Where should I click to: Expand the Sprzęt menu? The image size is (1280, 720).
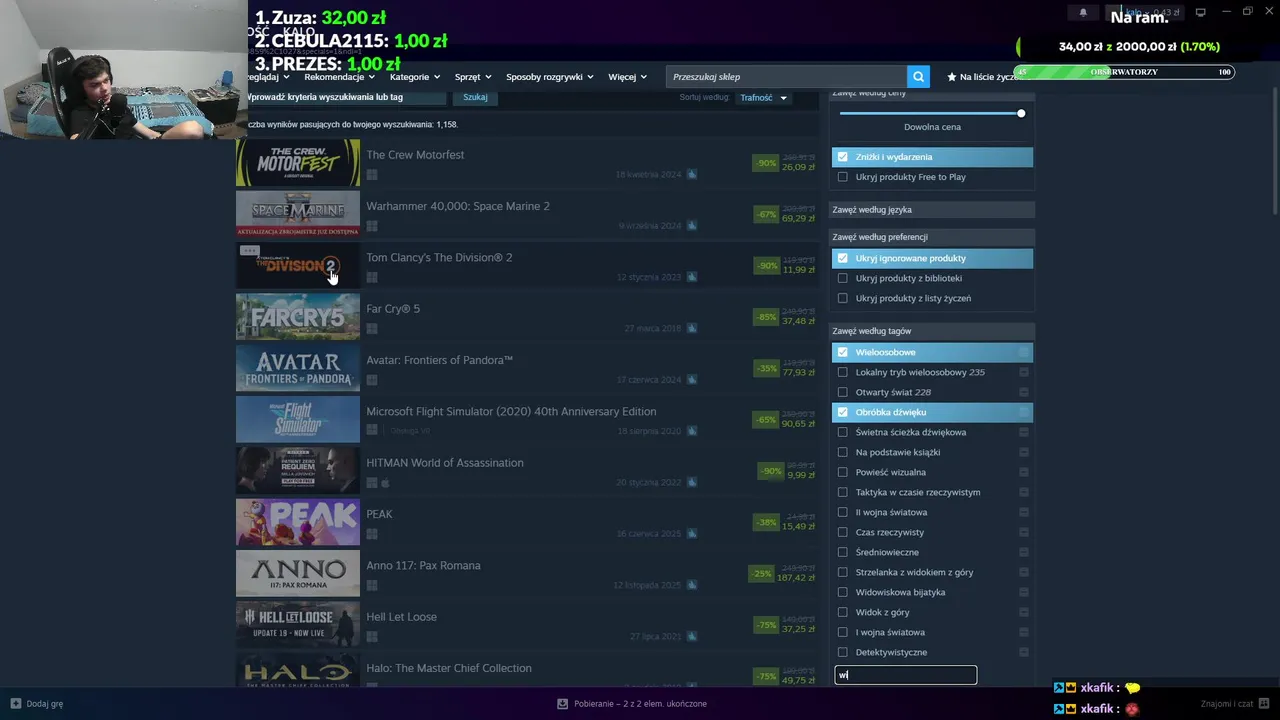(473, 77)
